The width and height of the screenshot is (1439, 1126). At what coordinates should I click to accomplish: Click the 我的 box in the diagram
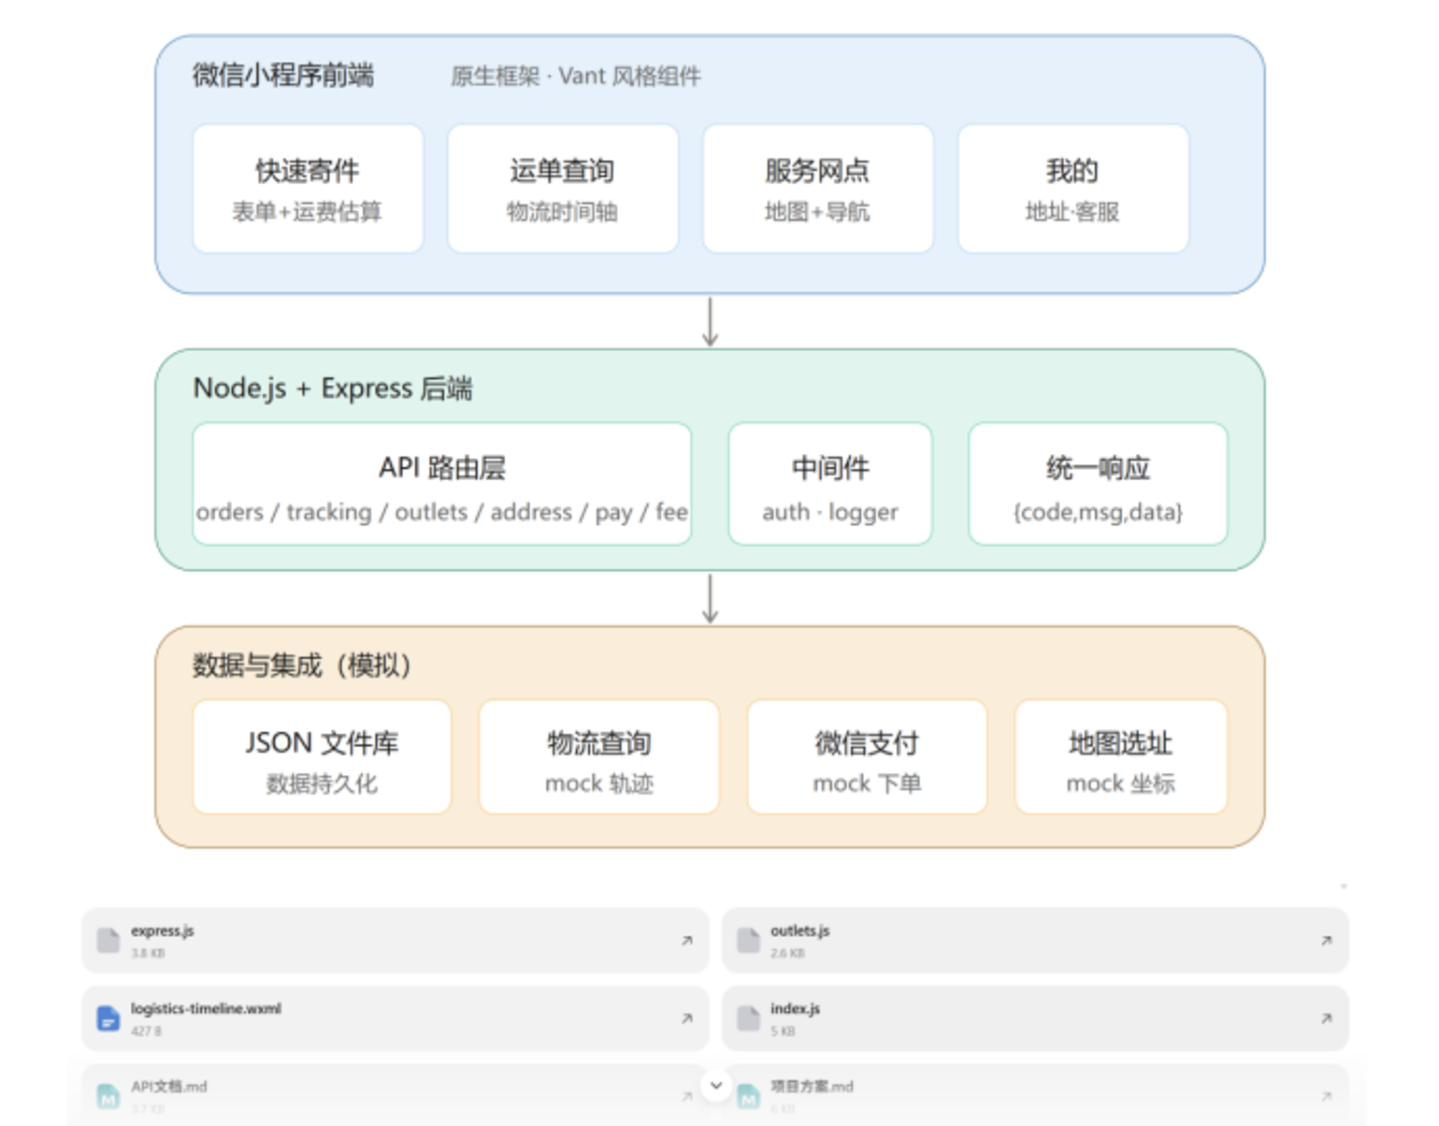coord(1072,188)
